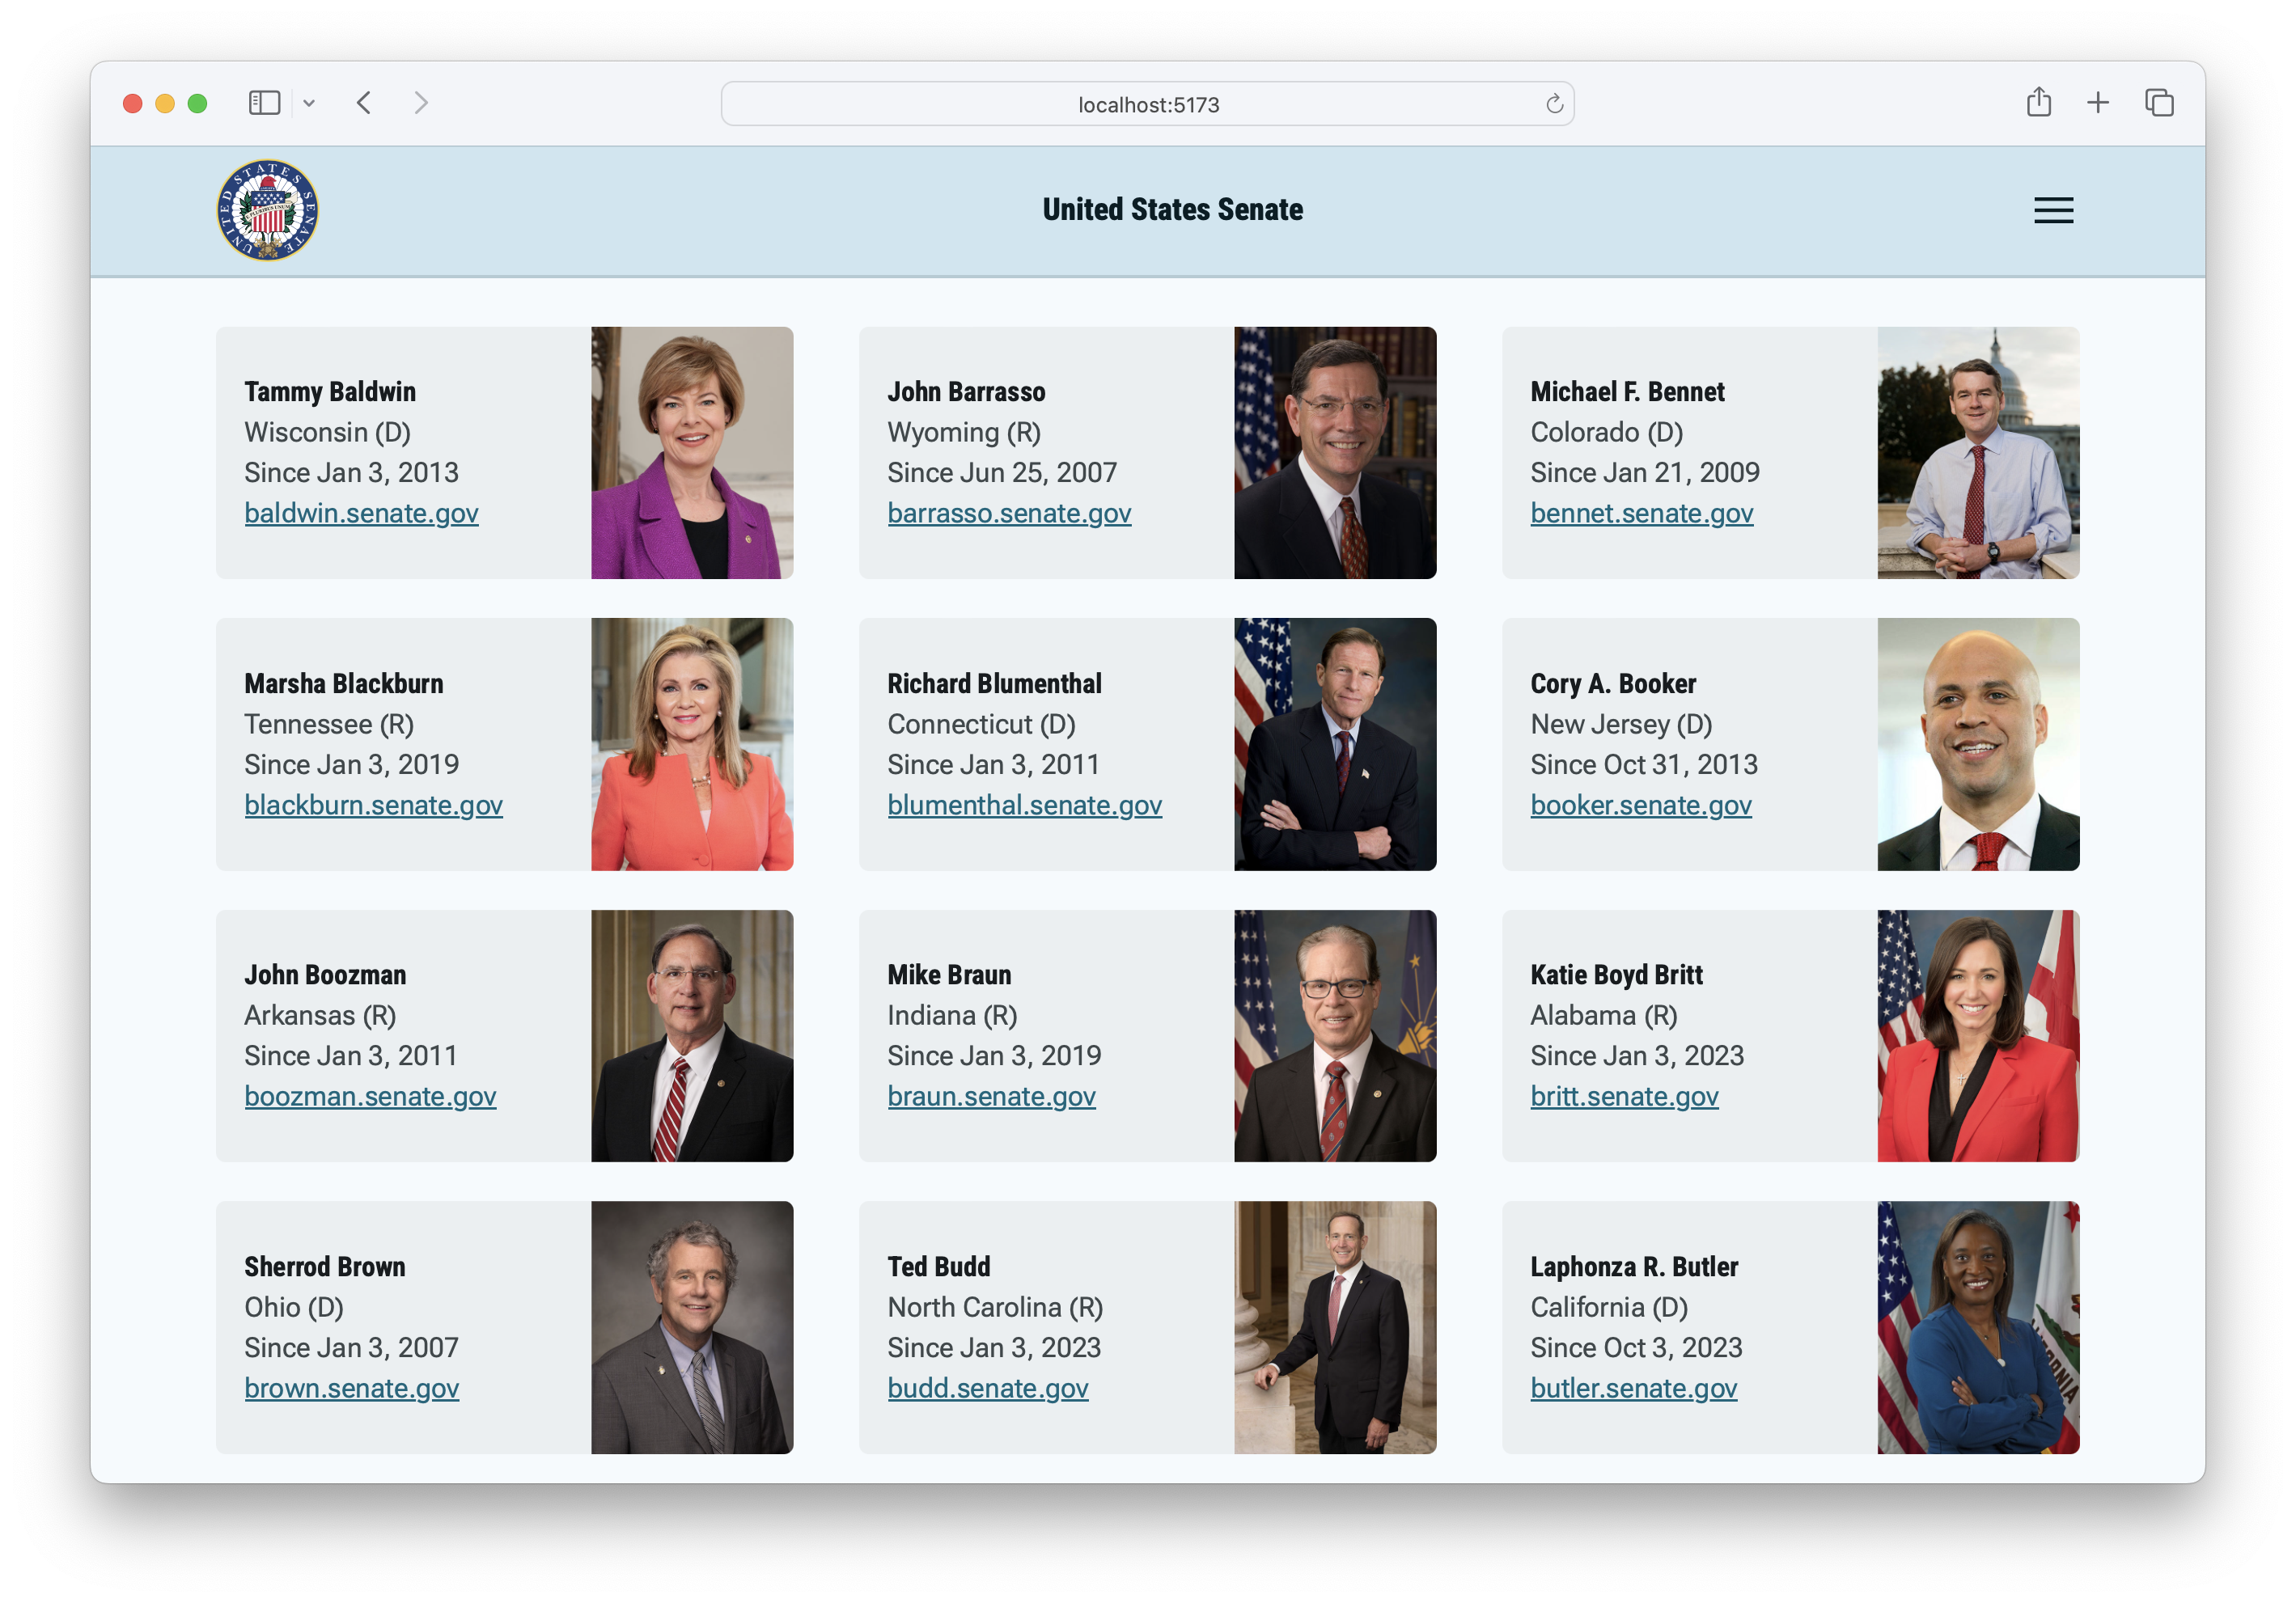Toggle the Safari sidebar button
Screen dimensions: 2296x1603
click(x=264, y=103)
